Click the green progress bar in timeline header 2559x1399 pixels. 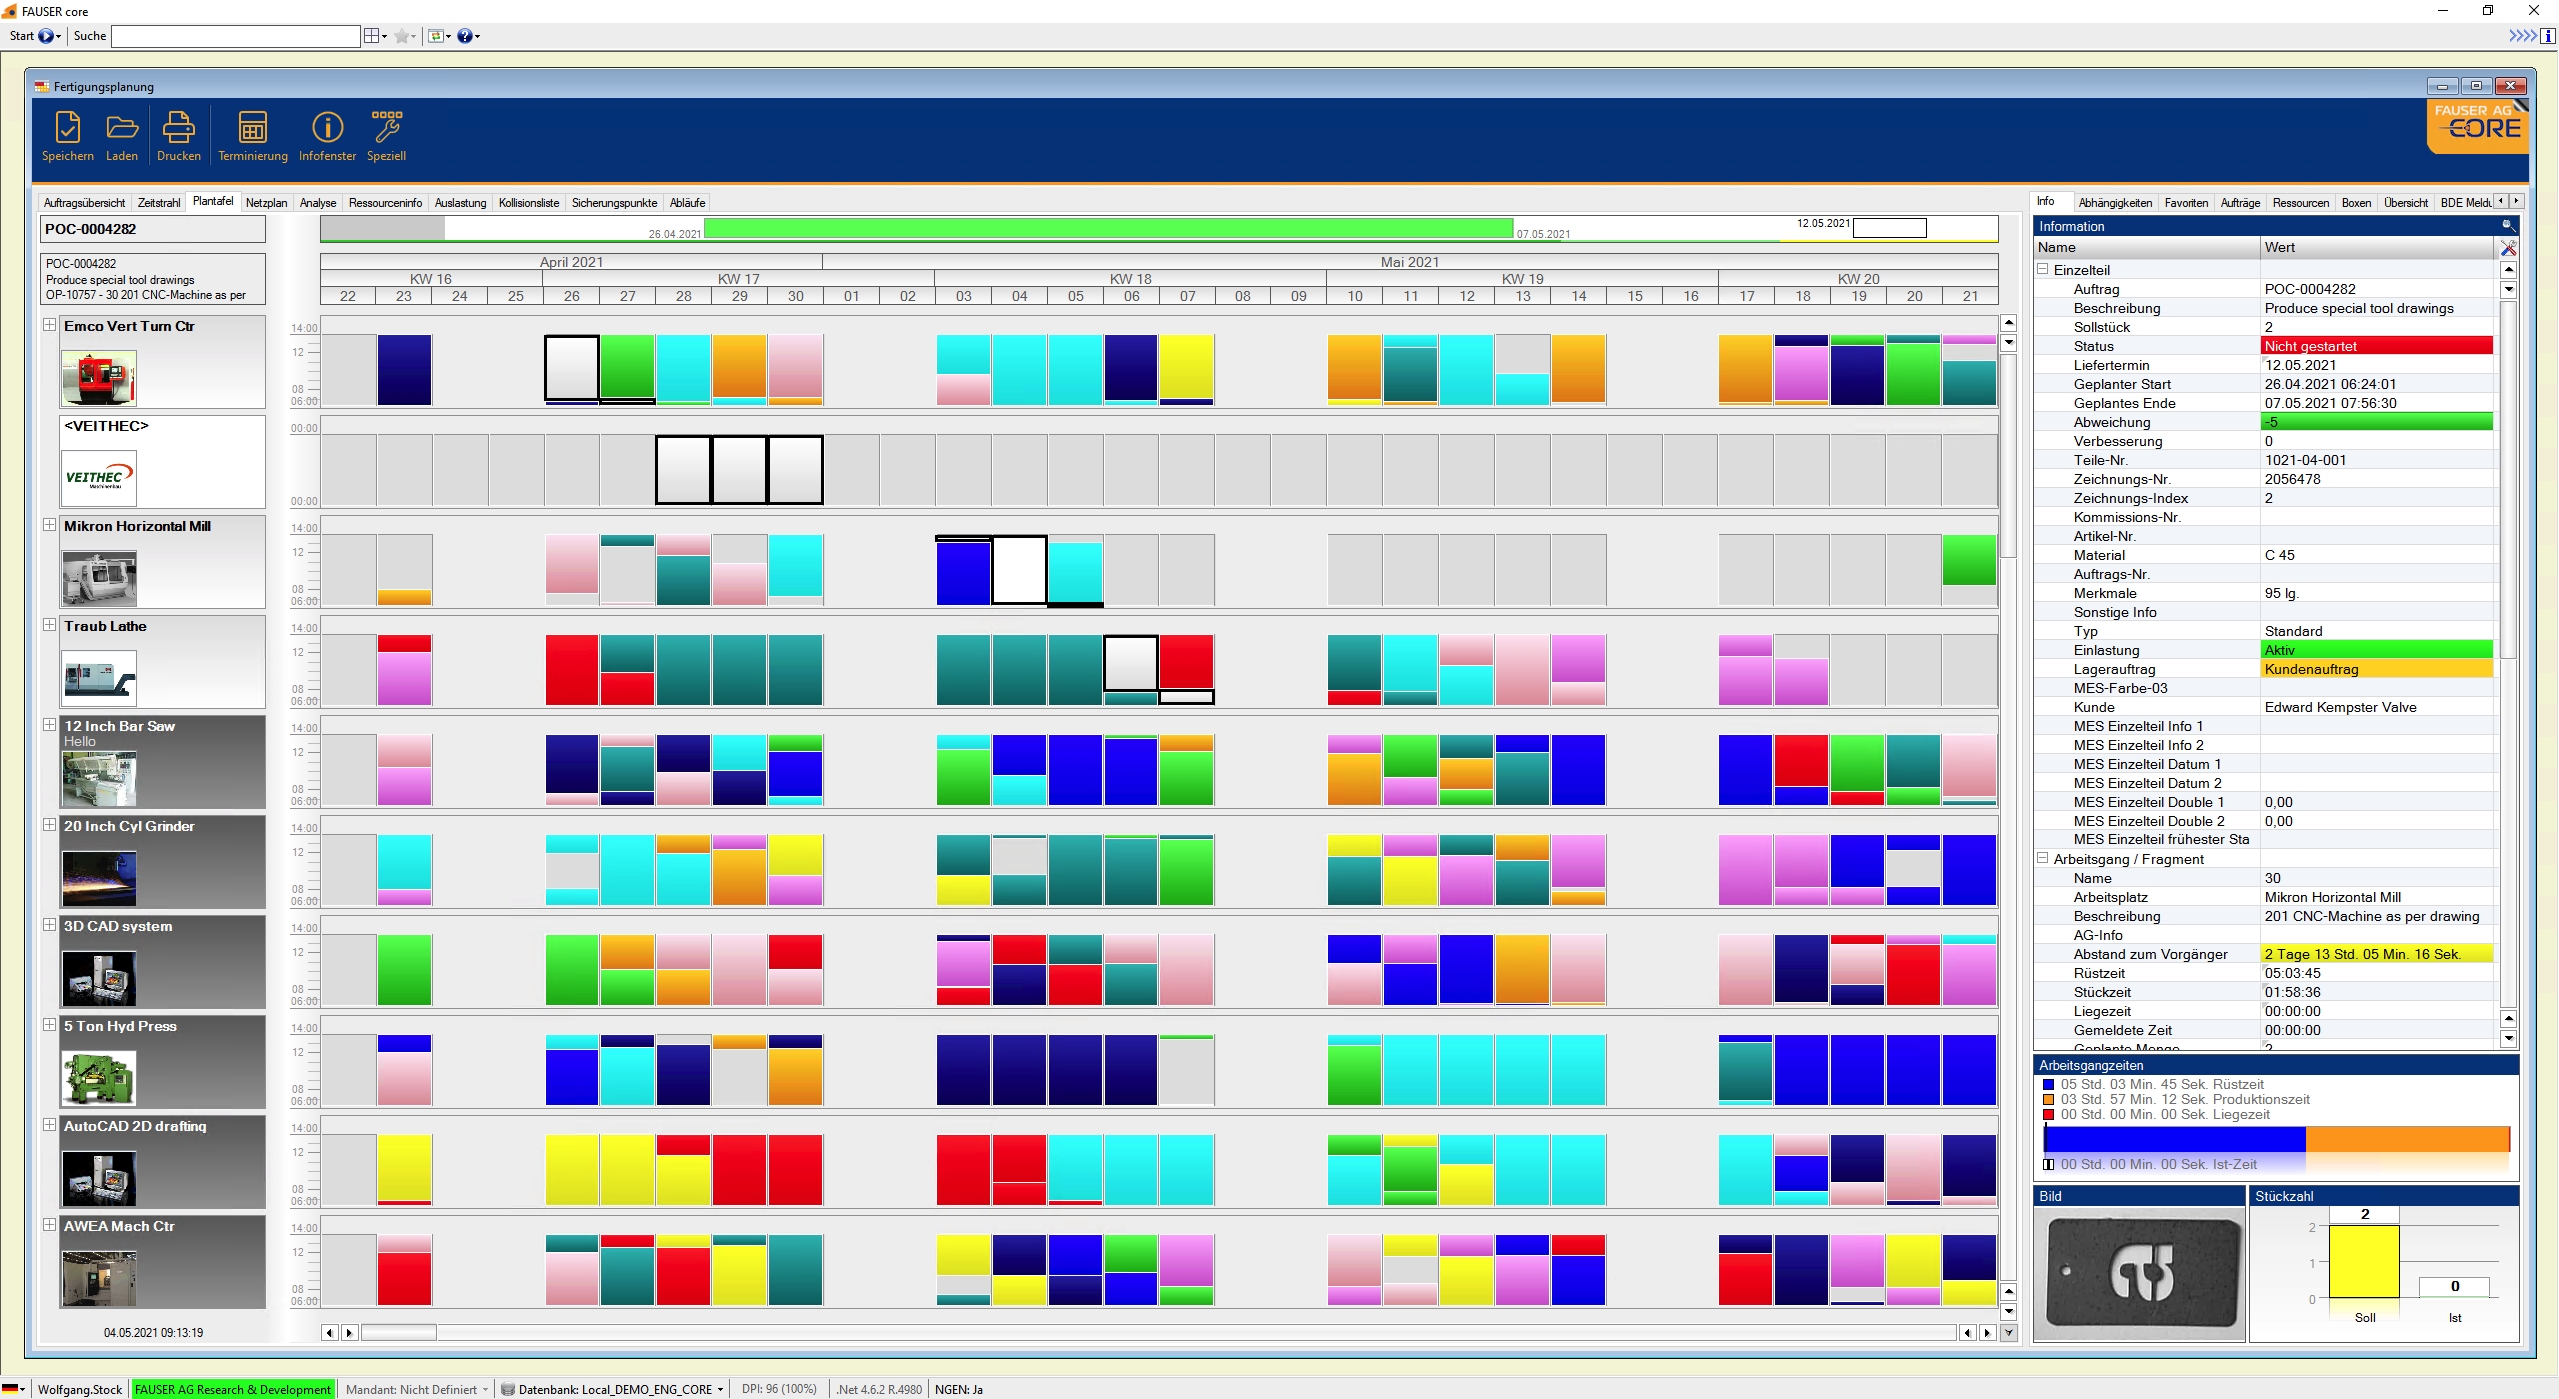[1107, 229]
